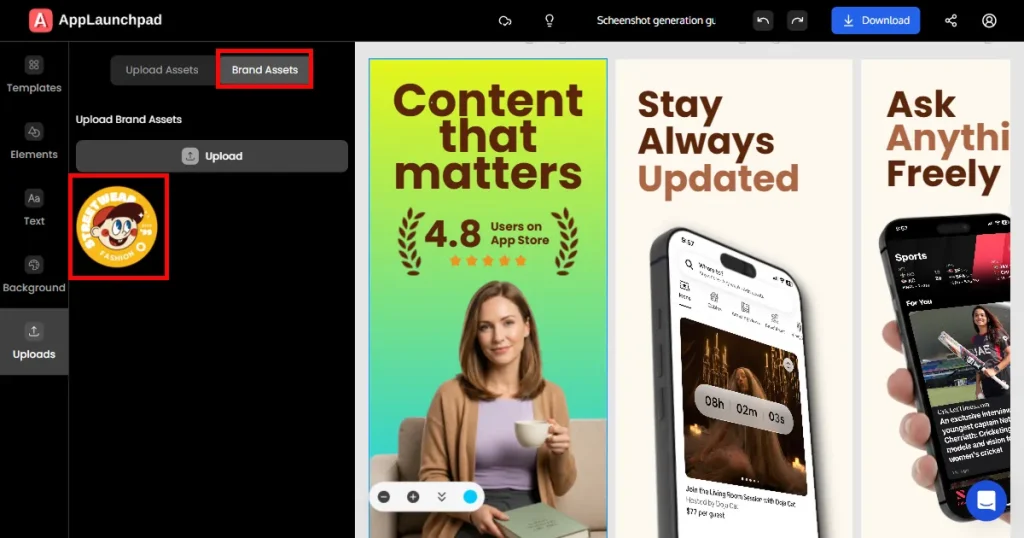The height and width of the screenshot is (538, 1024).
Task: Click the AppLaunchpad logo icon
Action: tap(40, 20)
